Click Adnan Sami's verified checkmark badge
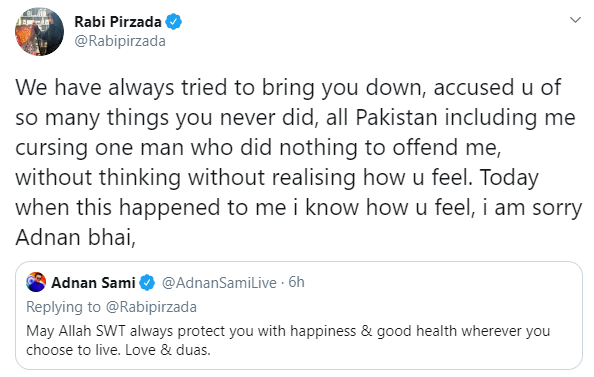Viewport: 594px width, 377px height. click(x=147, y=283)
